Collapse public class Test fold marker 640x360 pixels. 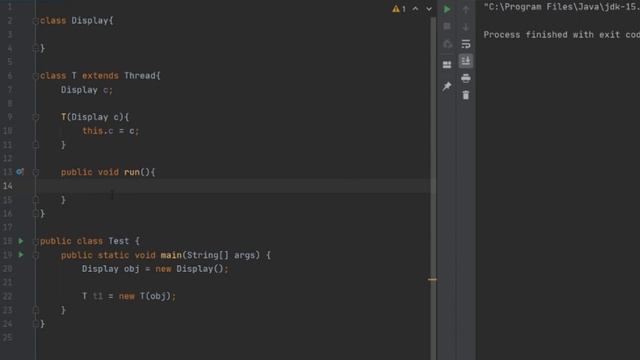coord(36,241)
